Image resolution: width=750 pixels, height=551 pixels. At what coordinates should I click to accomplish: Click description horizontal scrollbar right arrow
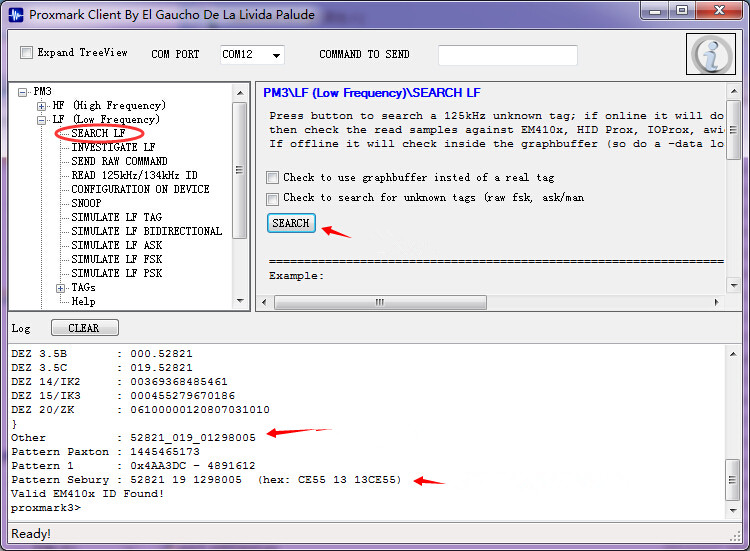pyautogui.click(x=716, y=302)
